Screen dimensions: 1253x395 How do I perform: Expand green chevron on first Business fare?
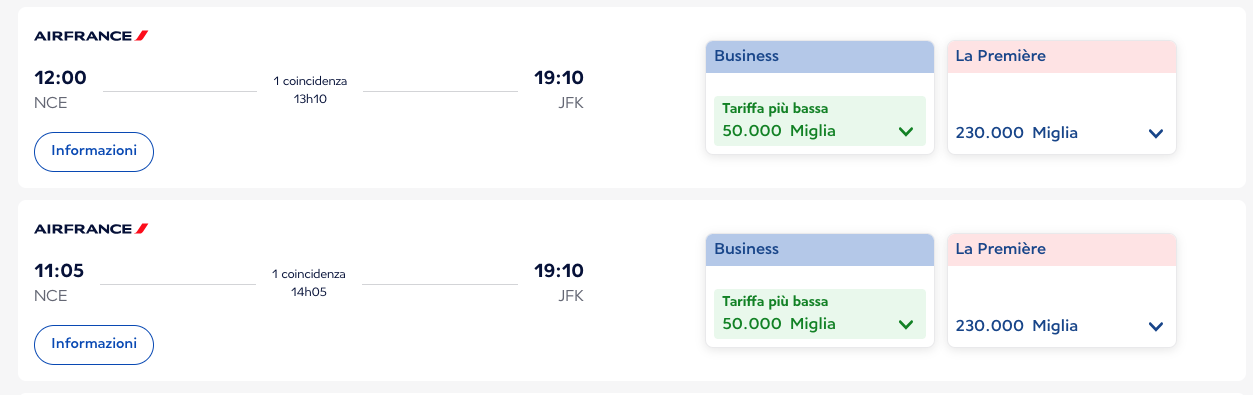pos(906,131)
